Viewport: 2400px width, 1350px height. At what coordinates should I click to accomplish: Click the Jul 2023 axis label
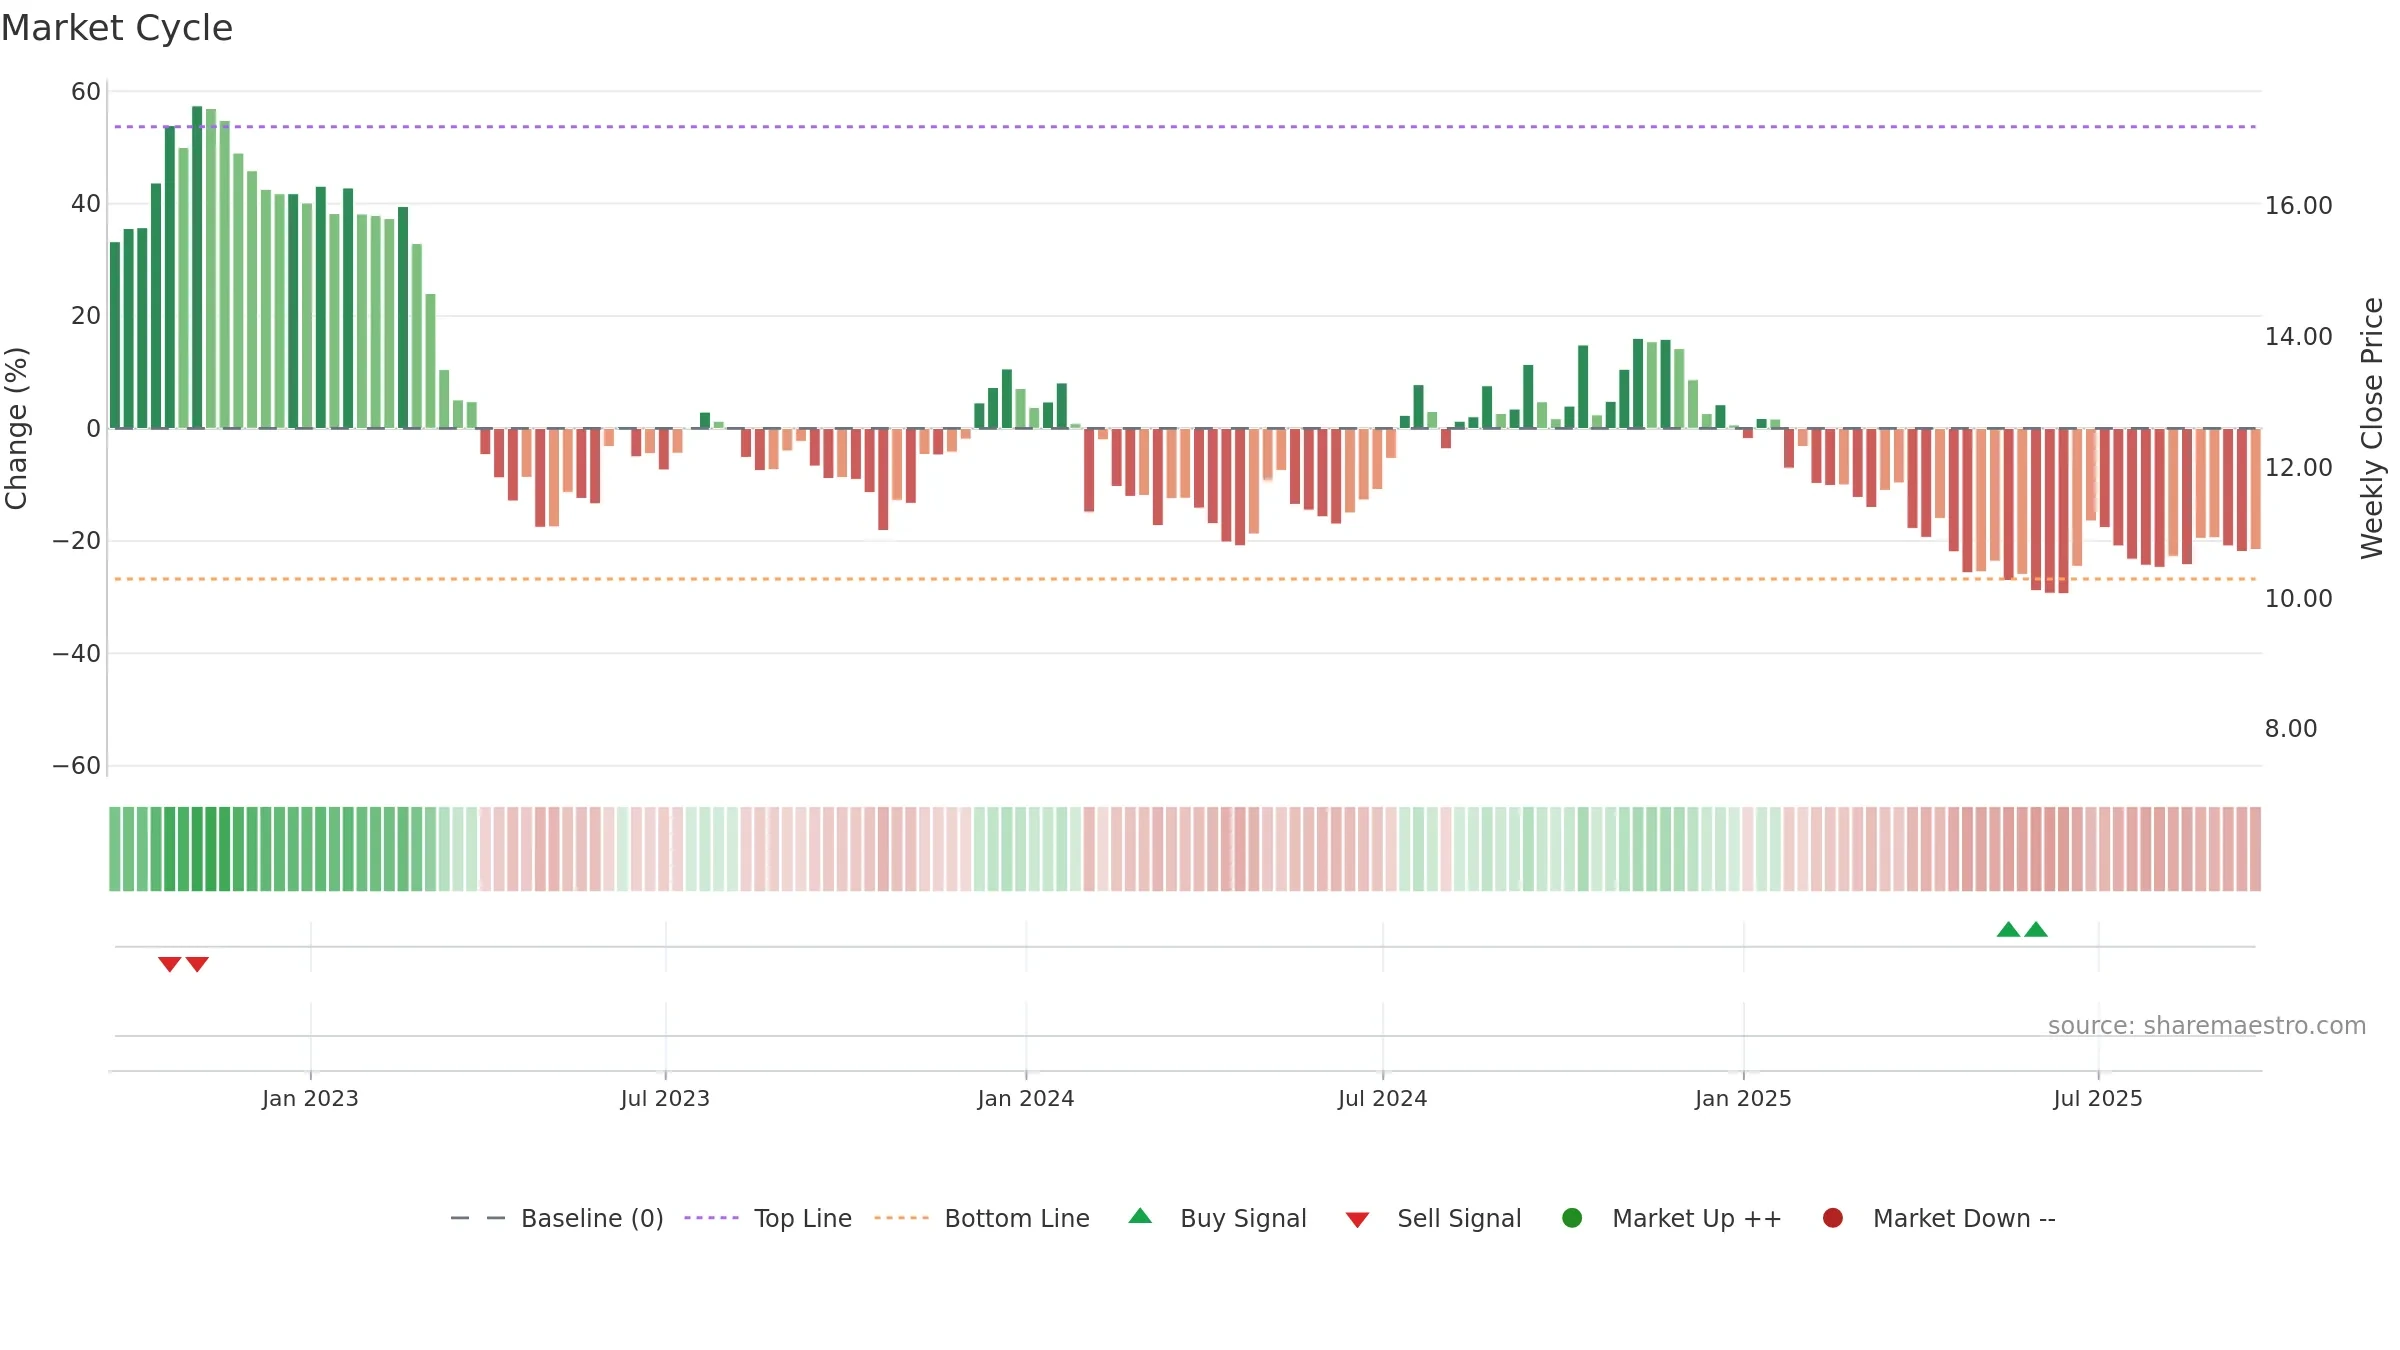click(665, 1099)
